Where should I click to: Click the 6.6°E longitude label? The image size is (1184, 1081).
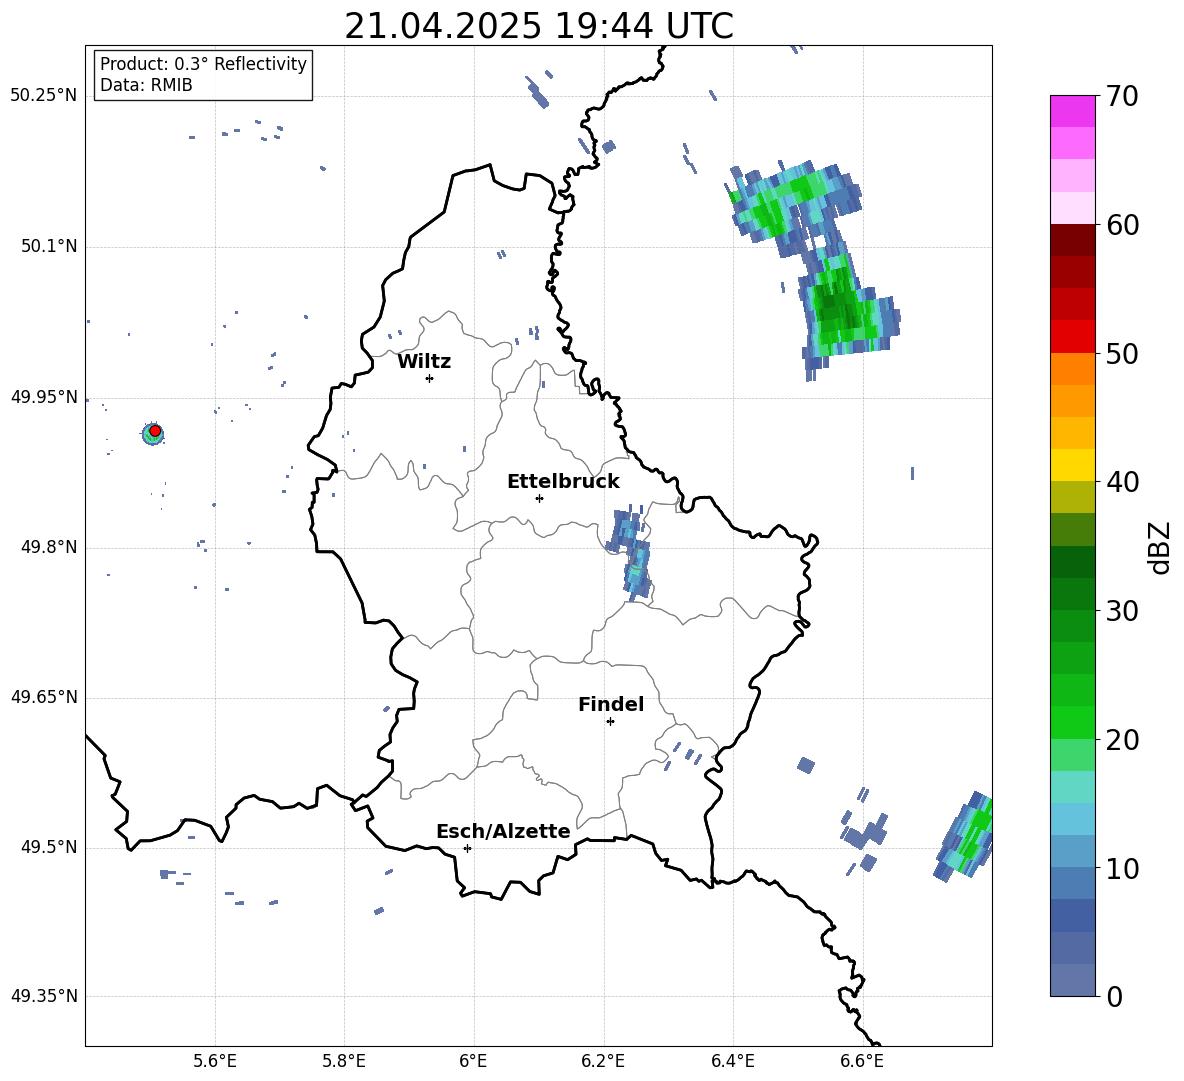pyautogui.click(x=862, y=1061)
